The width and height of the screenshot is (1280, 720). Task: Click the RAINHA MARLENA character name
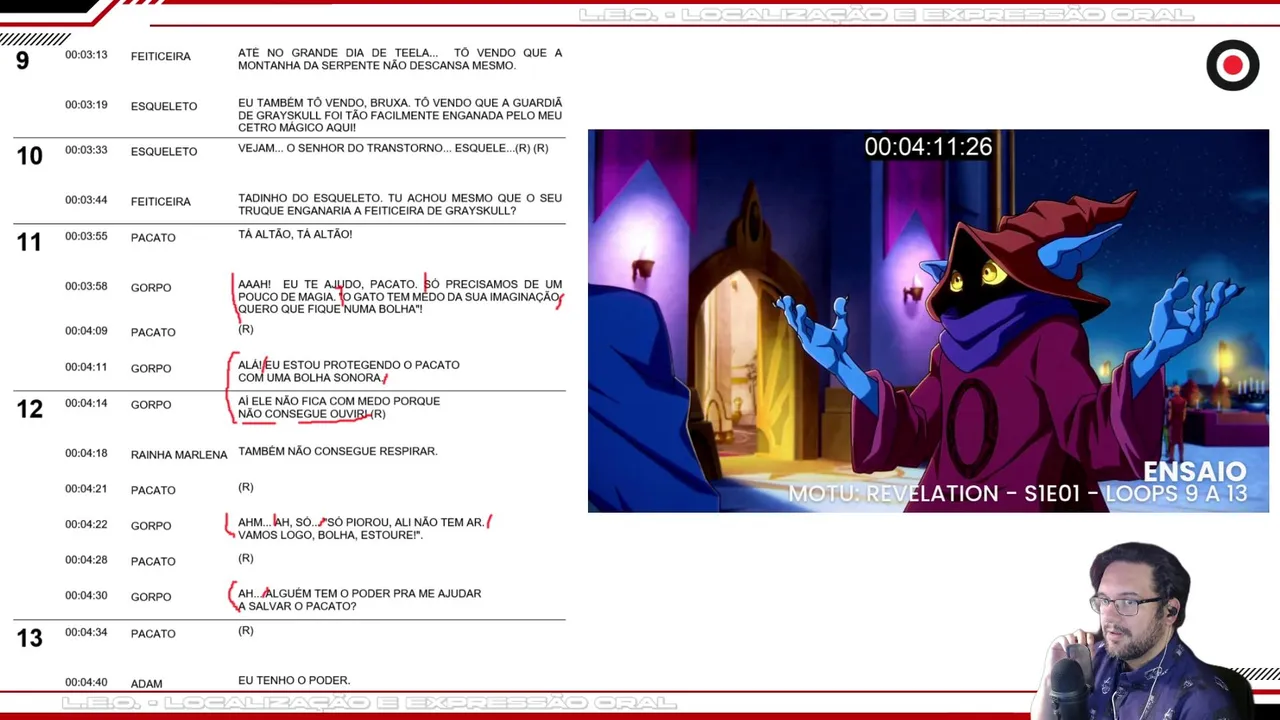(x=179, y=455)
